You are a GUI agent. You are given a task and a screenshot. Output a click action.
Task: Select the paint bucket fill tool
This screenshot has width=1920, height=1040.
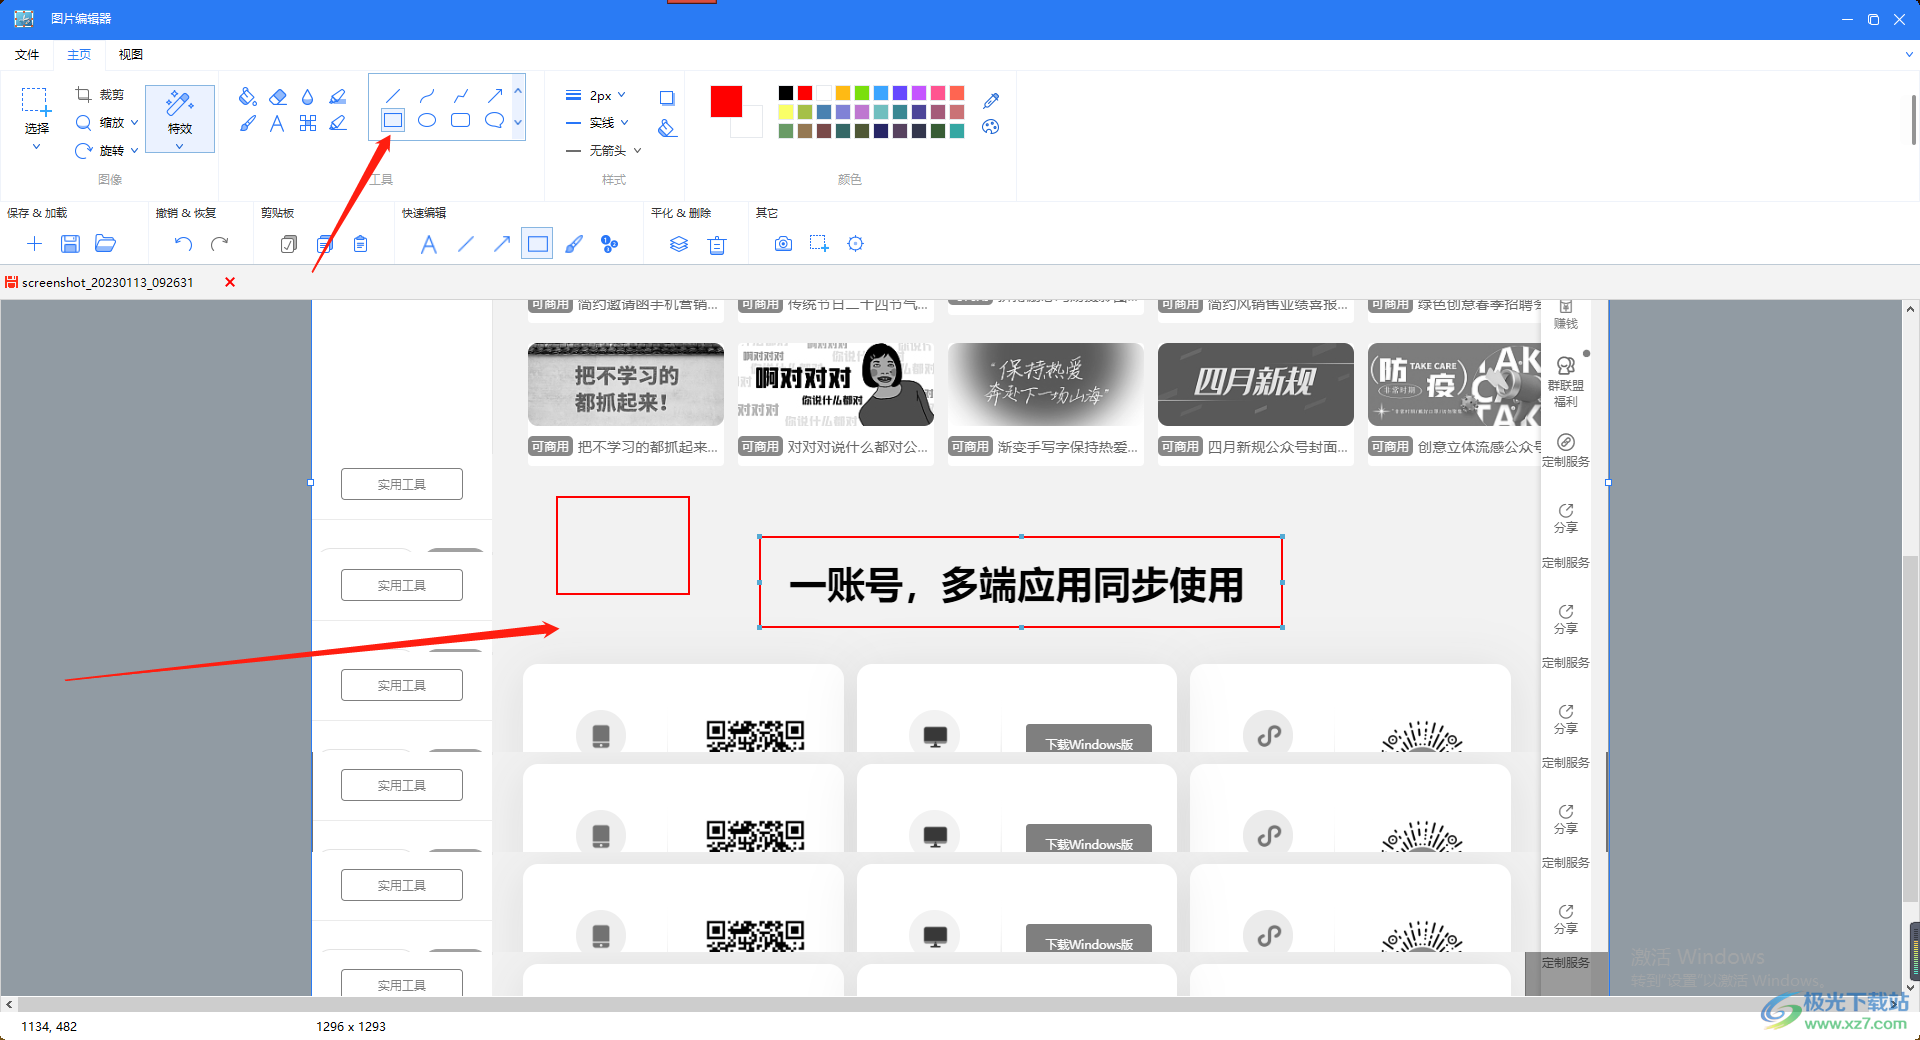point(247,97)
